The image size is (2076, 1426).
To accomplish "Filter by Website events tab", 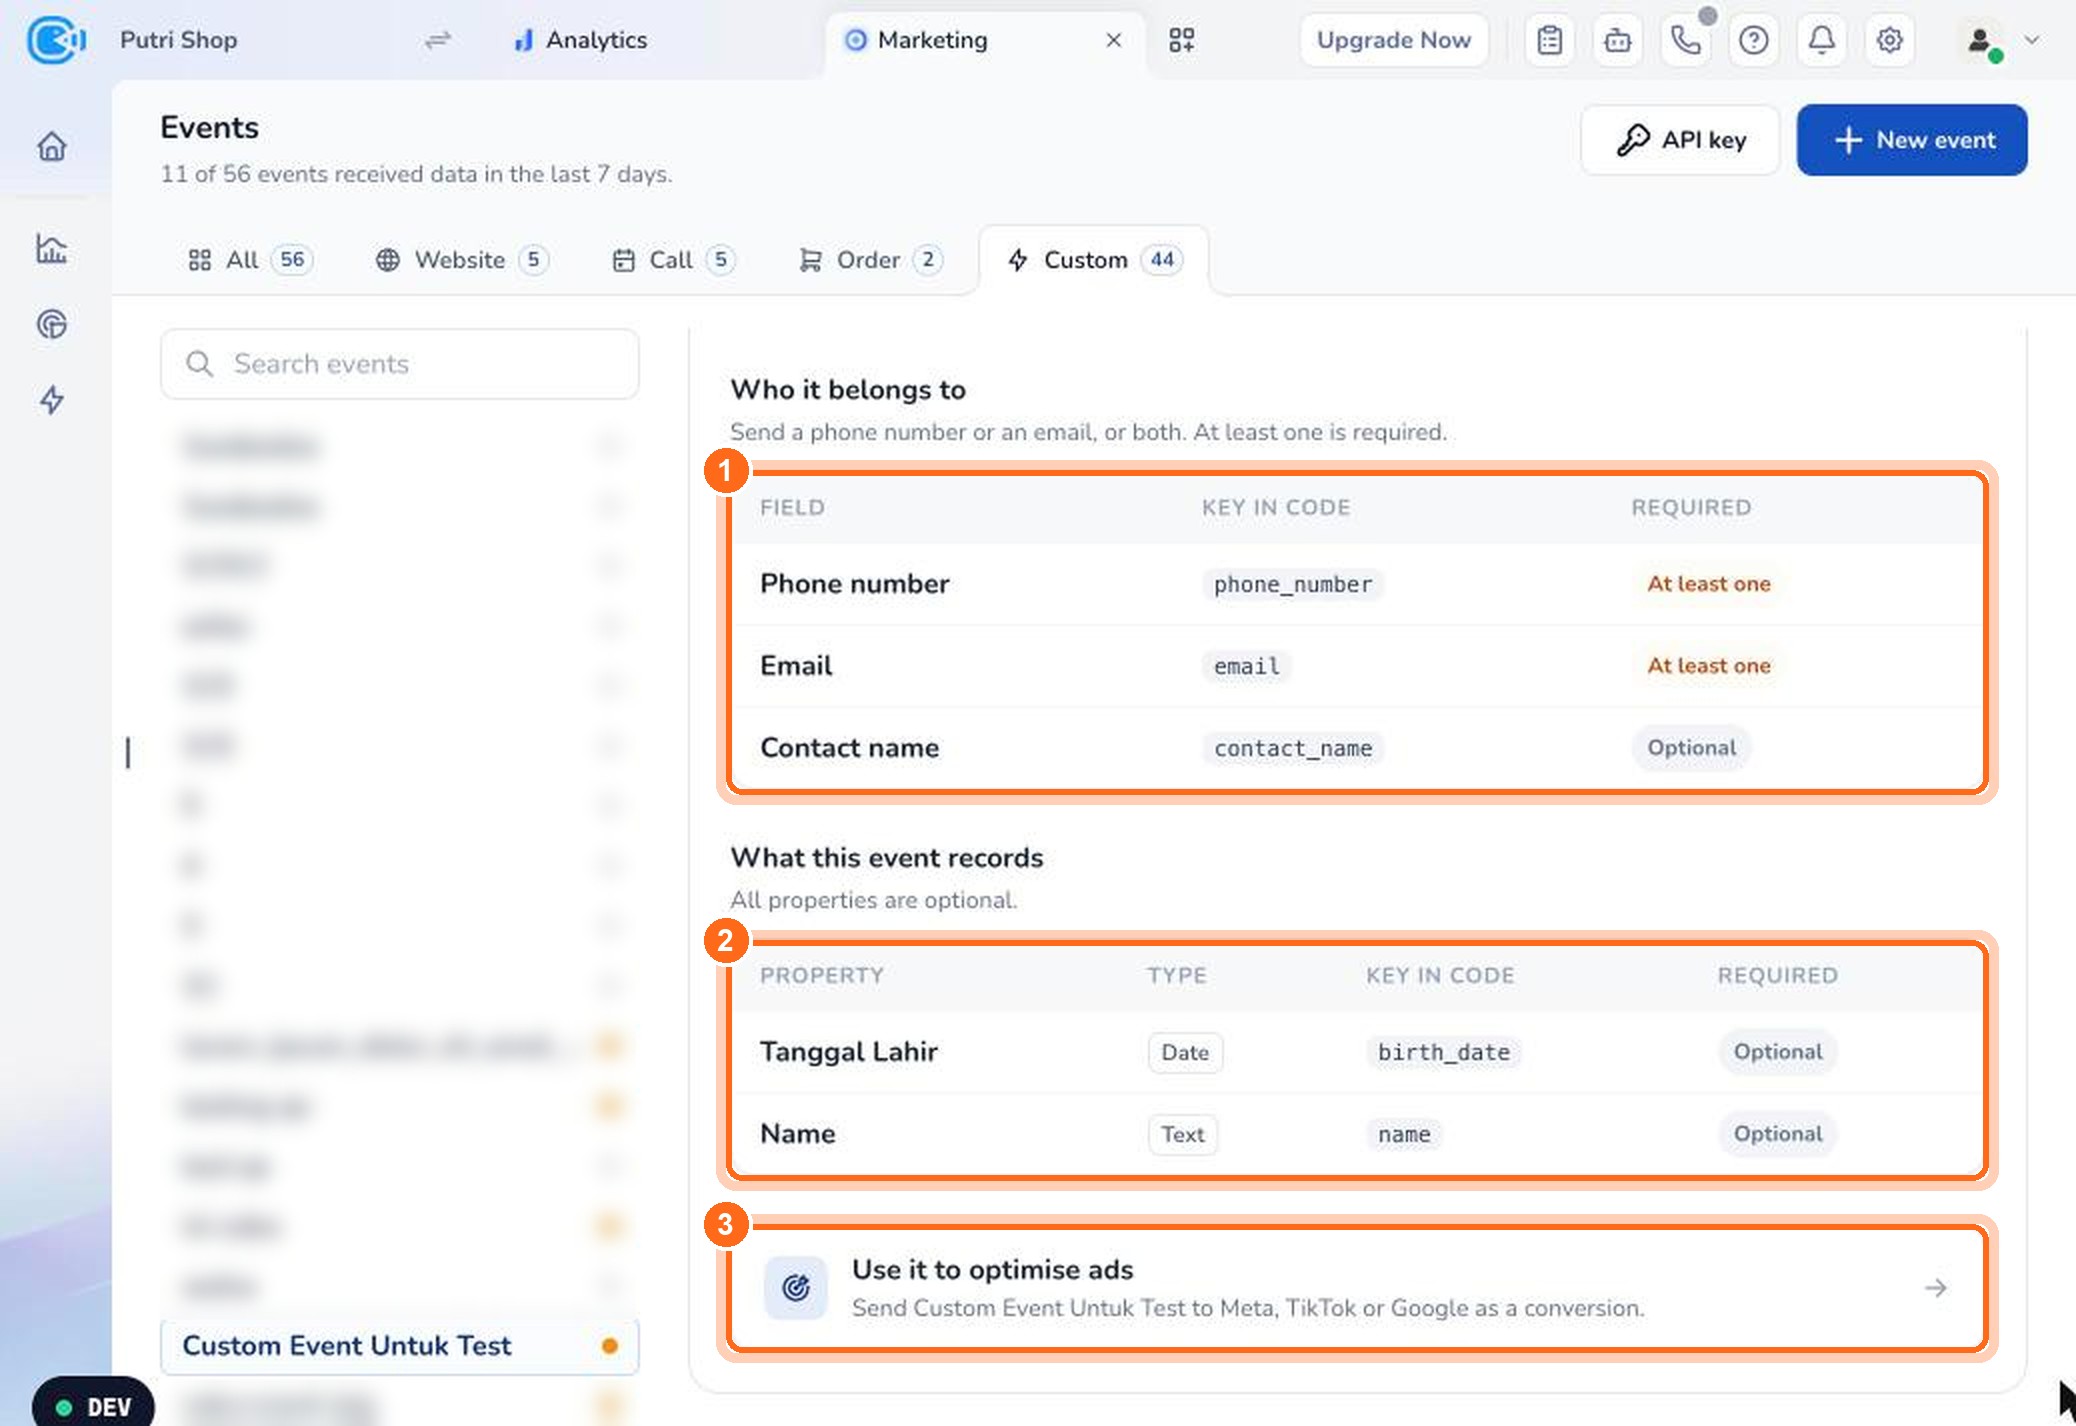I will click(x=462, y=260).
